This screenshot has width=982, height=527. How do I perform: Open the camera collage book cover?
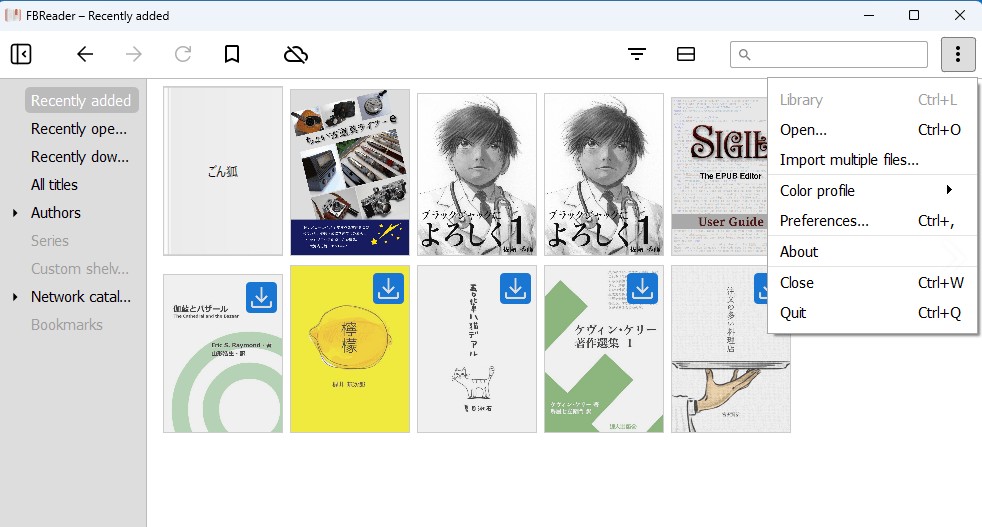point(350,172)
